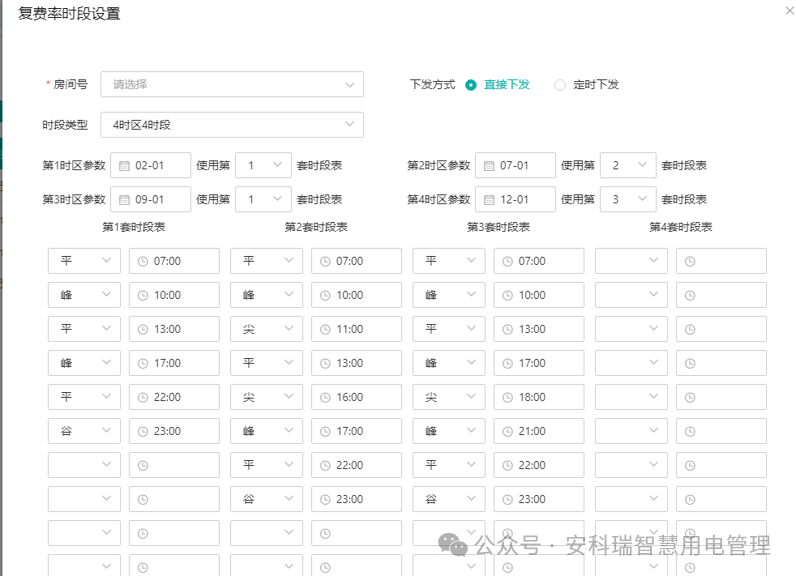Click clock icon in table 1 07:00 field
This screenshot has height=577, width=796.
[143, 262]
